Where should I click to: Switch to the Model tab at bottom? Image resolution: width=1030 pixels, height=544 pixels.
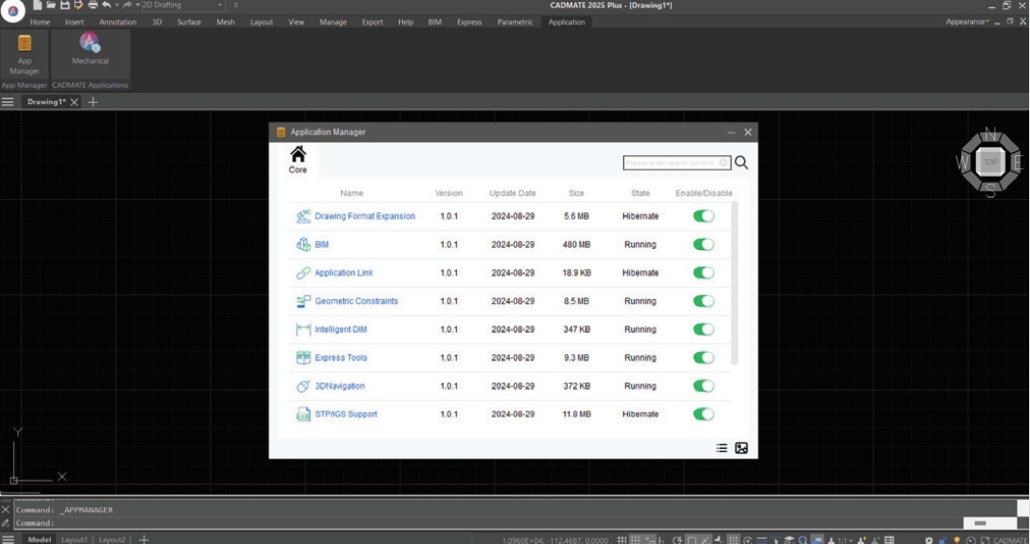point(39,539)
